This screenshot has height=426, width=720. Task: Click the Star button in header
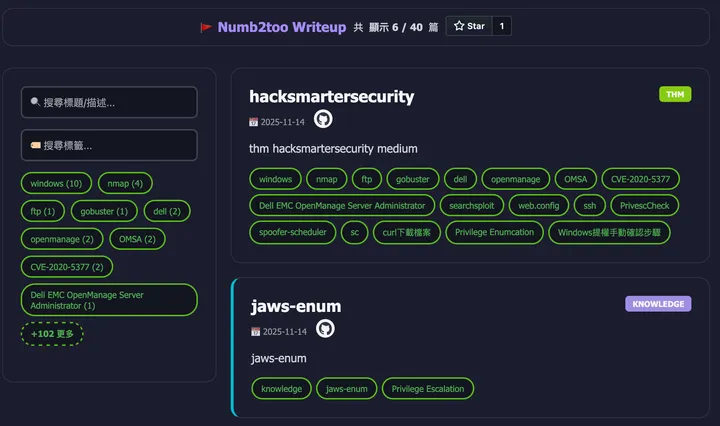pos(468,26)
